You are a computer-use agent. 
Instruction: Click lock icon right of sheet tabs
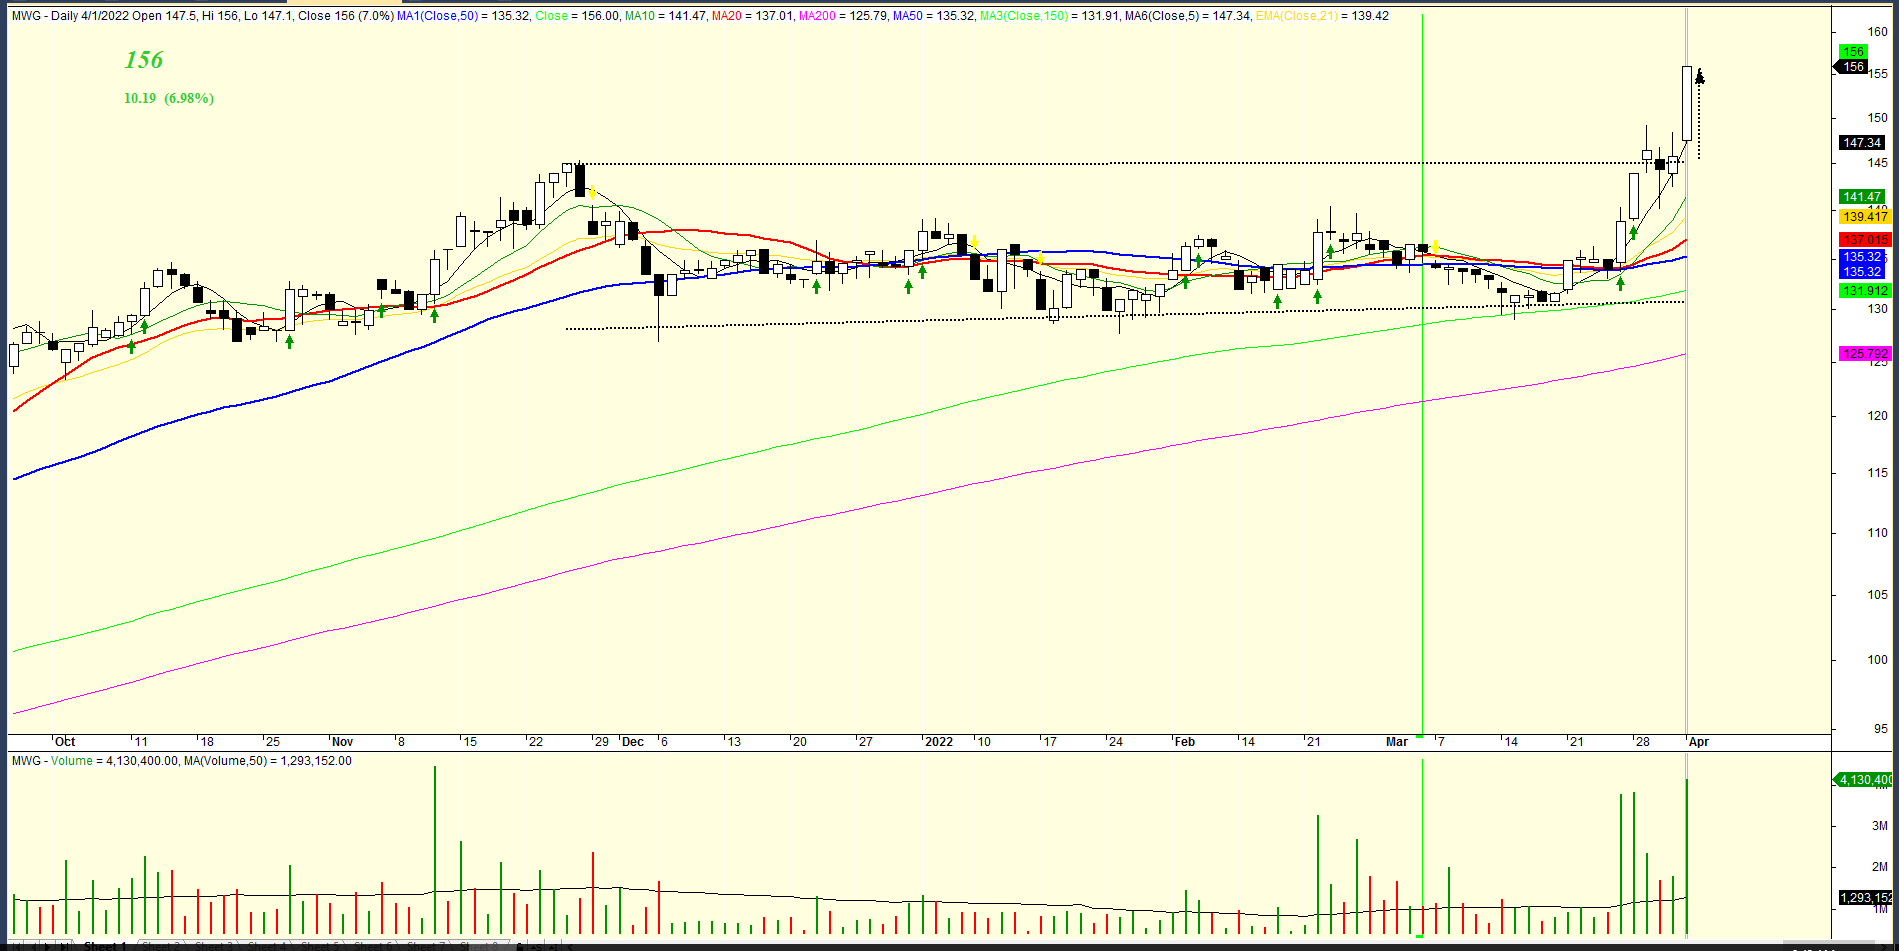point(519,945)
